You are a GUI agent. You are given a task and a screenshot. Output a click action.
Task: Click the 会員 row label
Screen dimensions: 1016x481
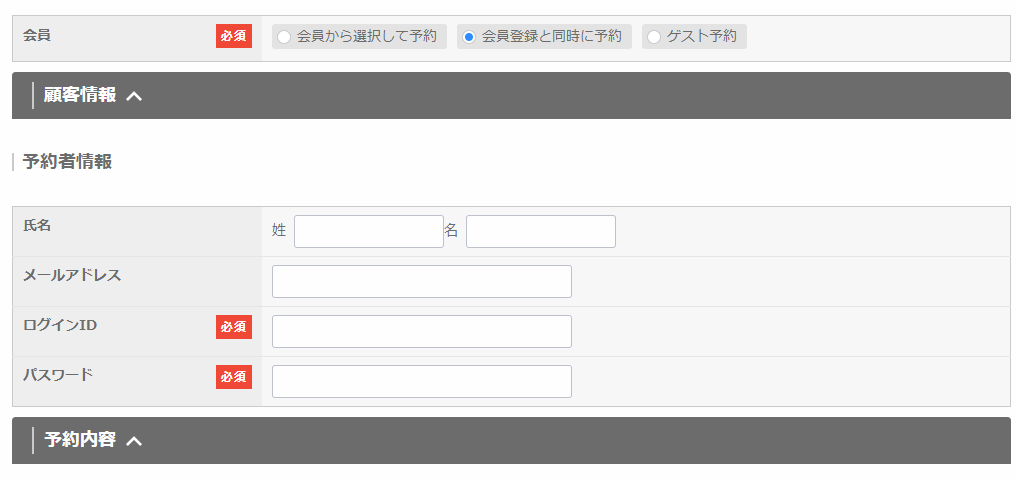click(37, 35)
